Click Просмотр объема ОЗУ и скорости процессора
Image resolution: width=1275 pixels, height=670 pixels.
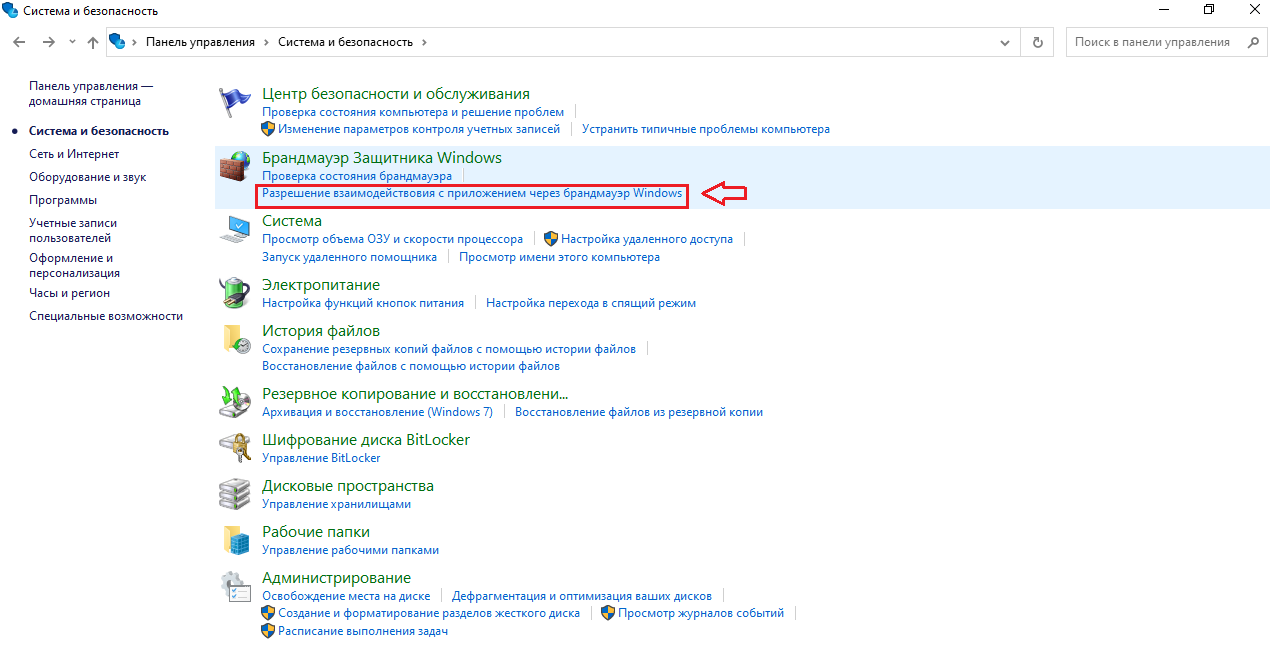[392, 239]
